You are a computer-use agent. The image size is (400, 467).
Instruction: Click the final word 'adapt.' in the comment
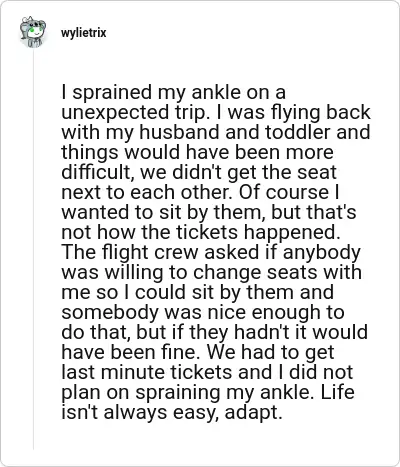tap(253, 413)
